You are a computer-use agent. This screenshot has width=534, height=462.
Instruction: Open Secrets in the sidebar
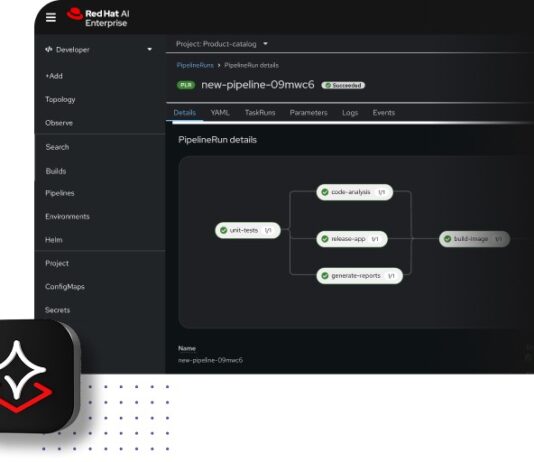coord(57,310)
